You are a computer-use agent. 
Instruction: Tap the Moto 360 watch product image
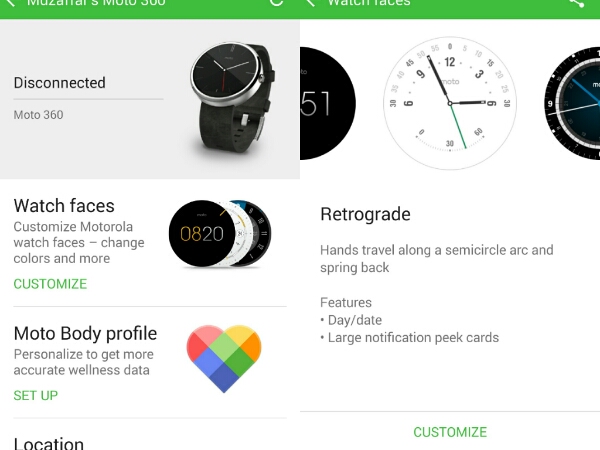click(233, 99)
